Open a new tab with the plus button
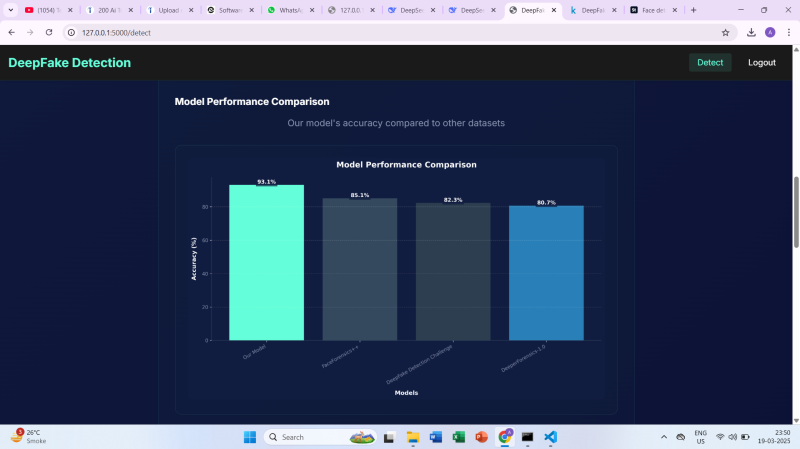800x449 pixels. [694, 10]
